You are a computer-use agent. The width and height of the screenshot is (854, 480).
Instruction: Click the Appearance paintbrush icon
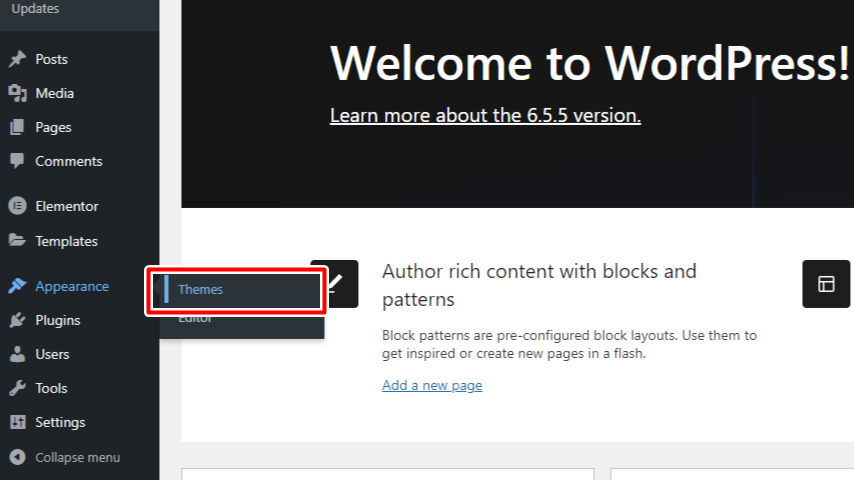17,285
